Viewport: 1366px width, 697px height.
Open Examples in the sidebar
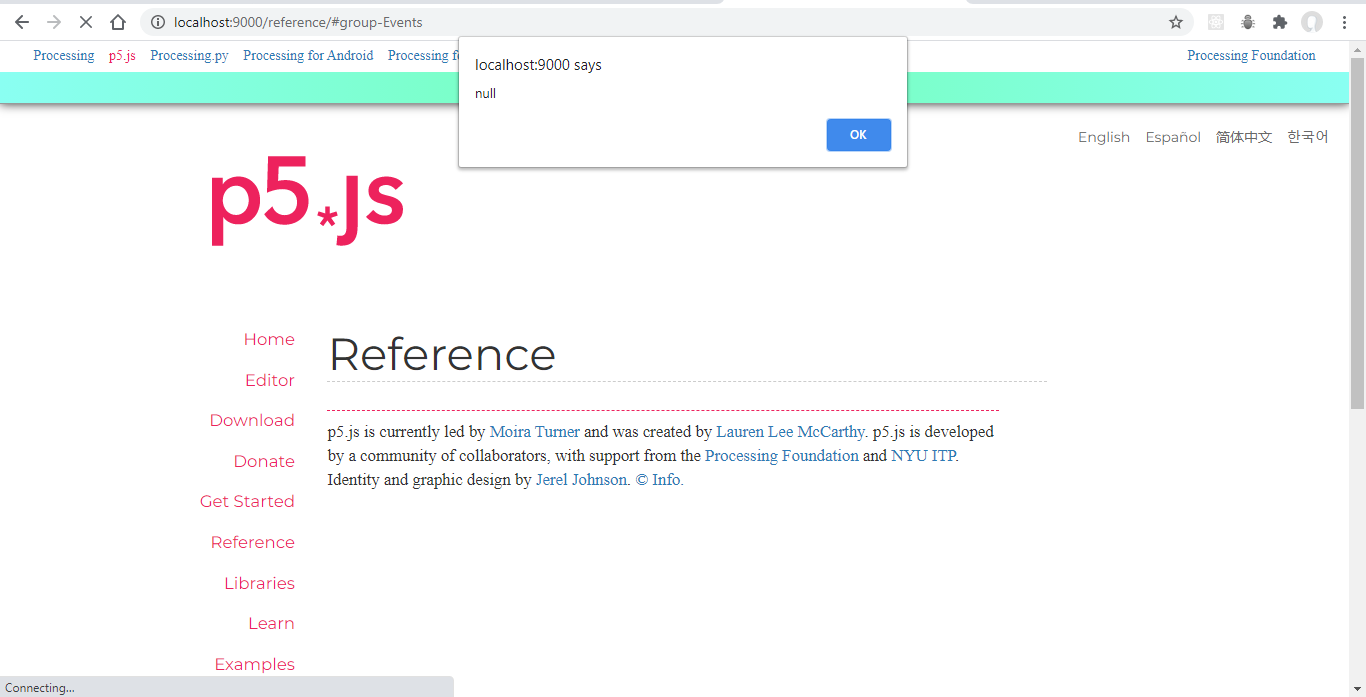pos(254,664)
